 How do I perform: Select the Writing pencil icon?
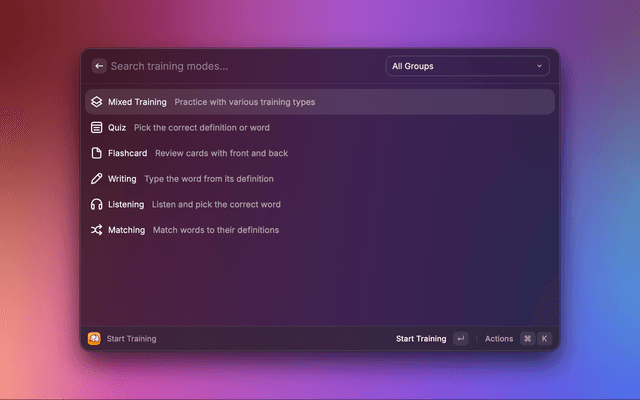click(x=96, y=179)
